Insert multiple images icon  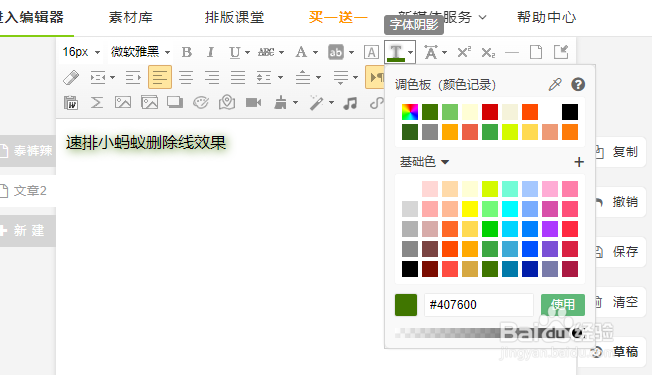(x=149, y=102)
